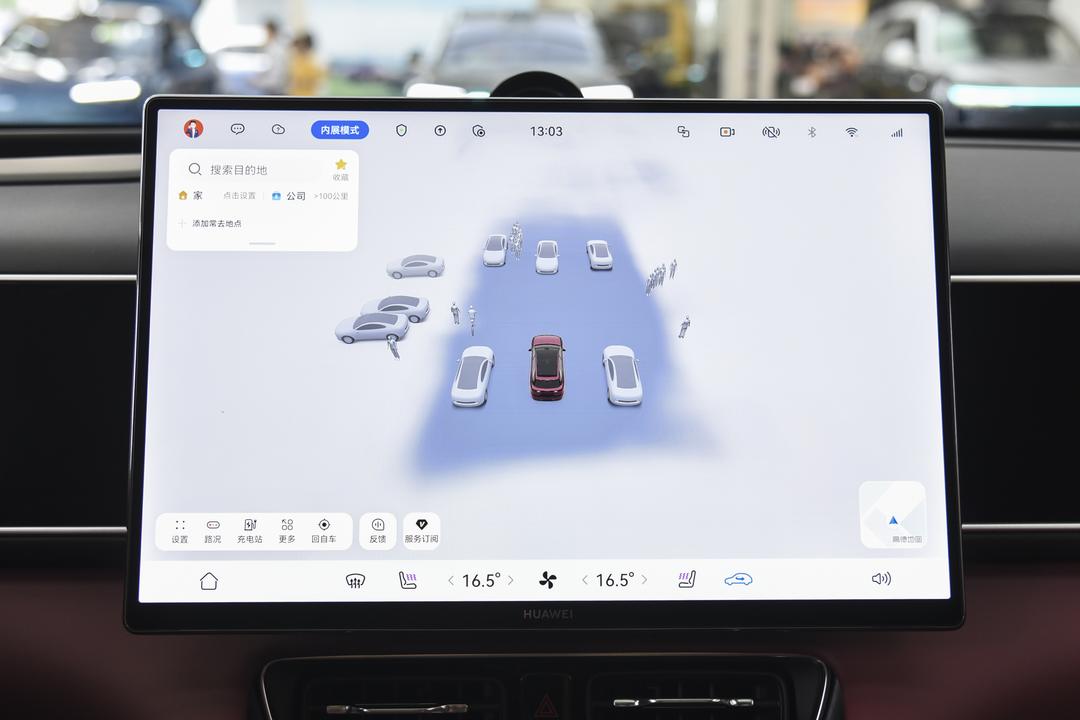Toggle the windshield defrost icon

point(355,581)
